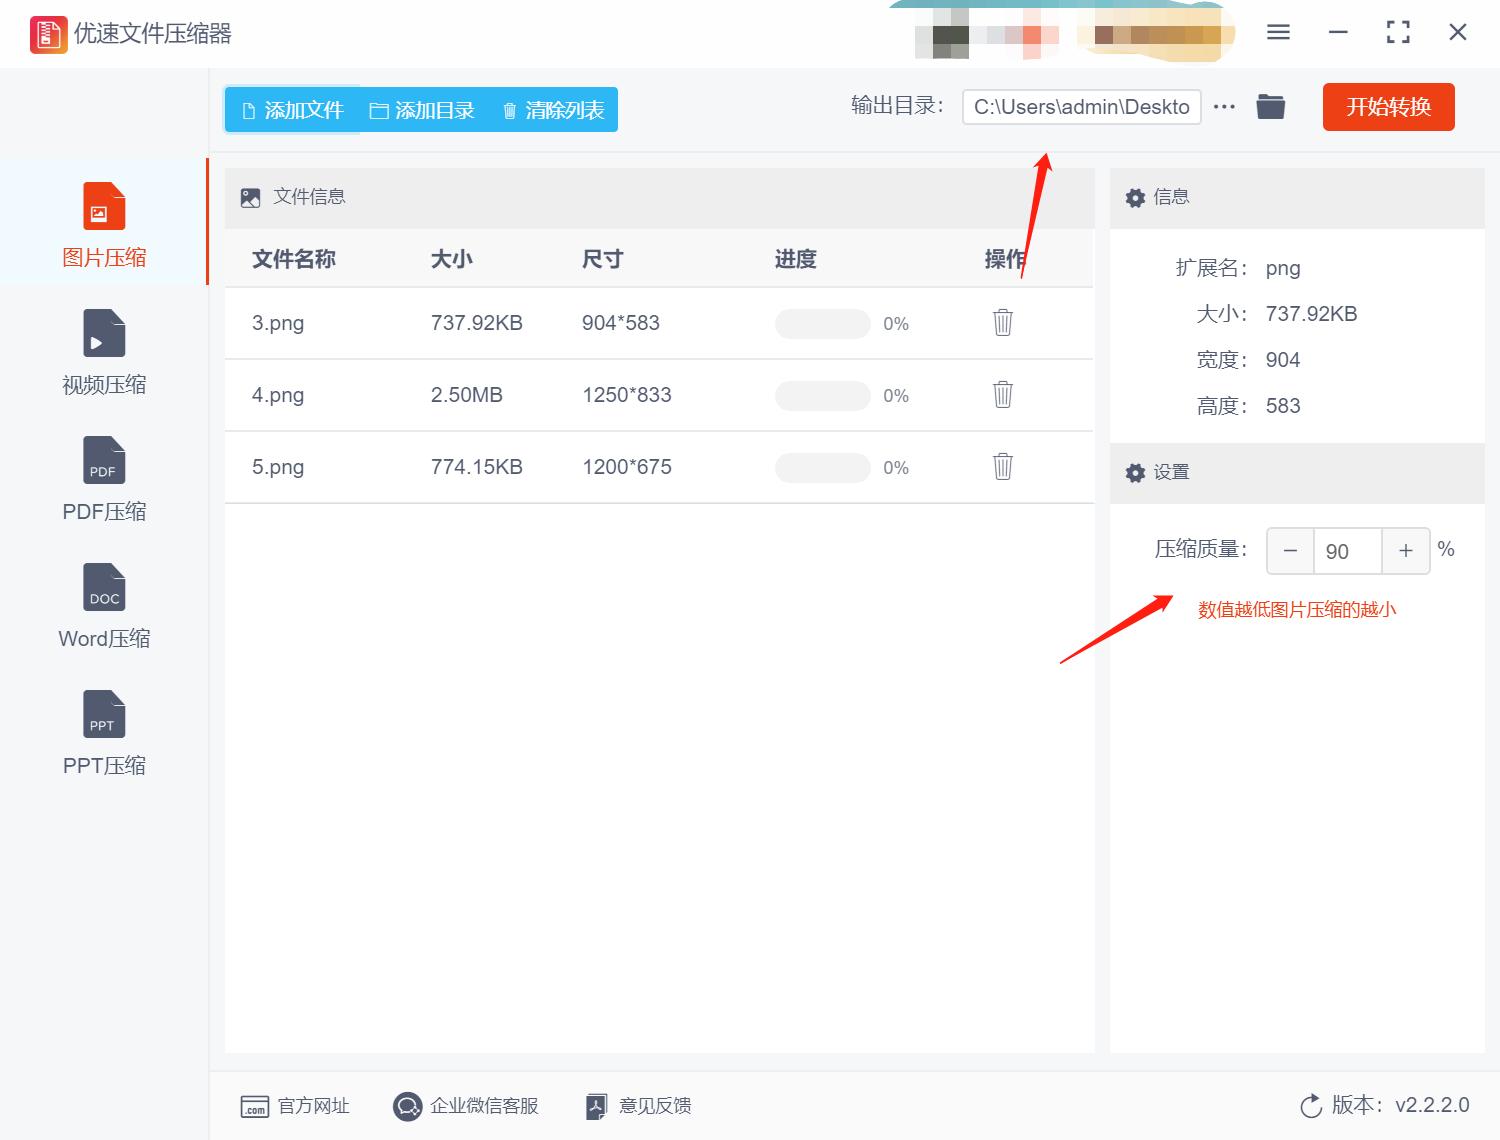
Task: Decrease compression quality with the minus stepper
Action: [x=1289, y=551]
